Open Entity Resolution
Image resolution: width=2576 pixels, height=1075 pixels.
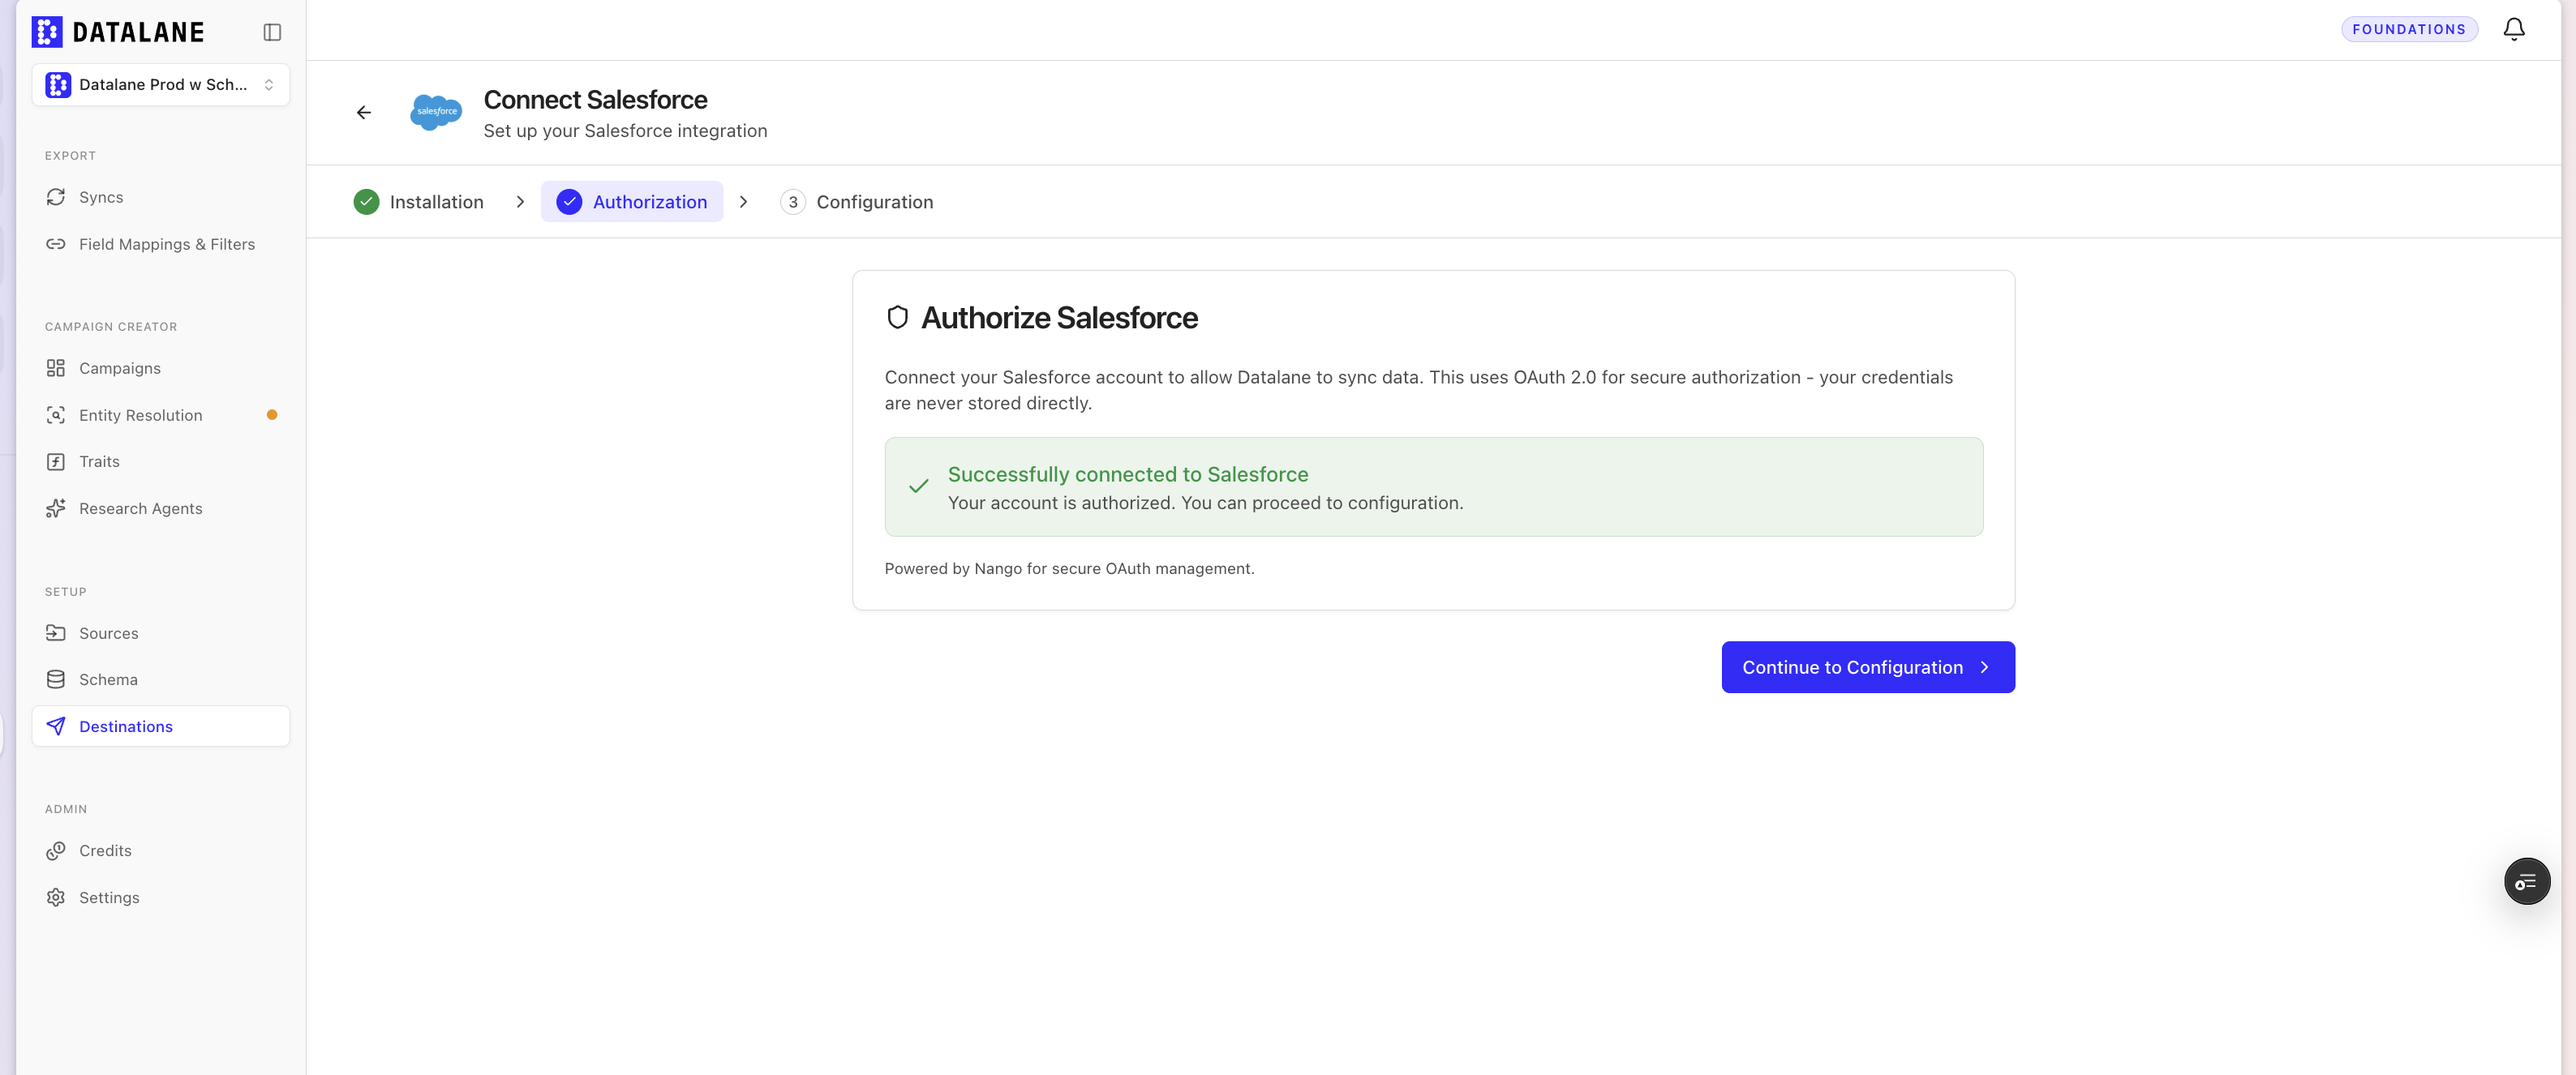point(161,415)
